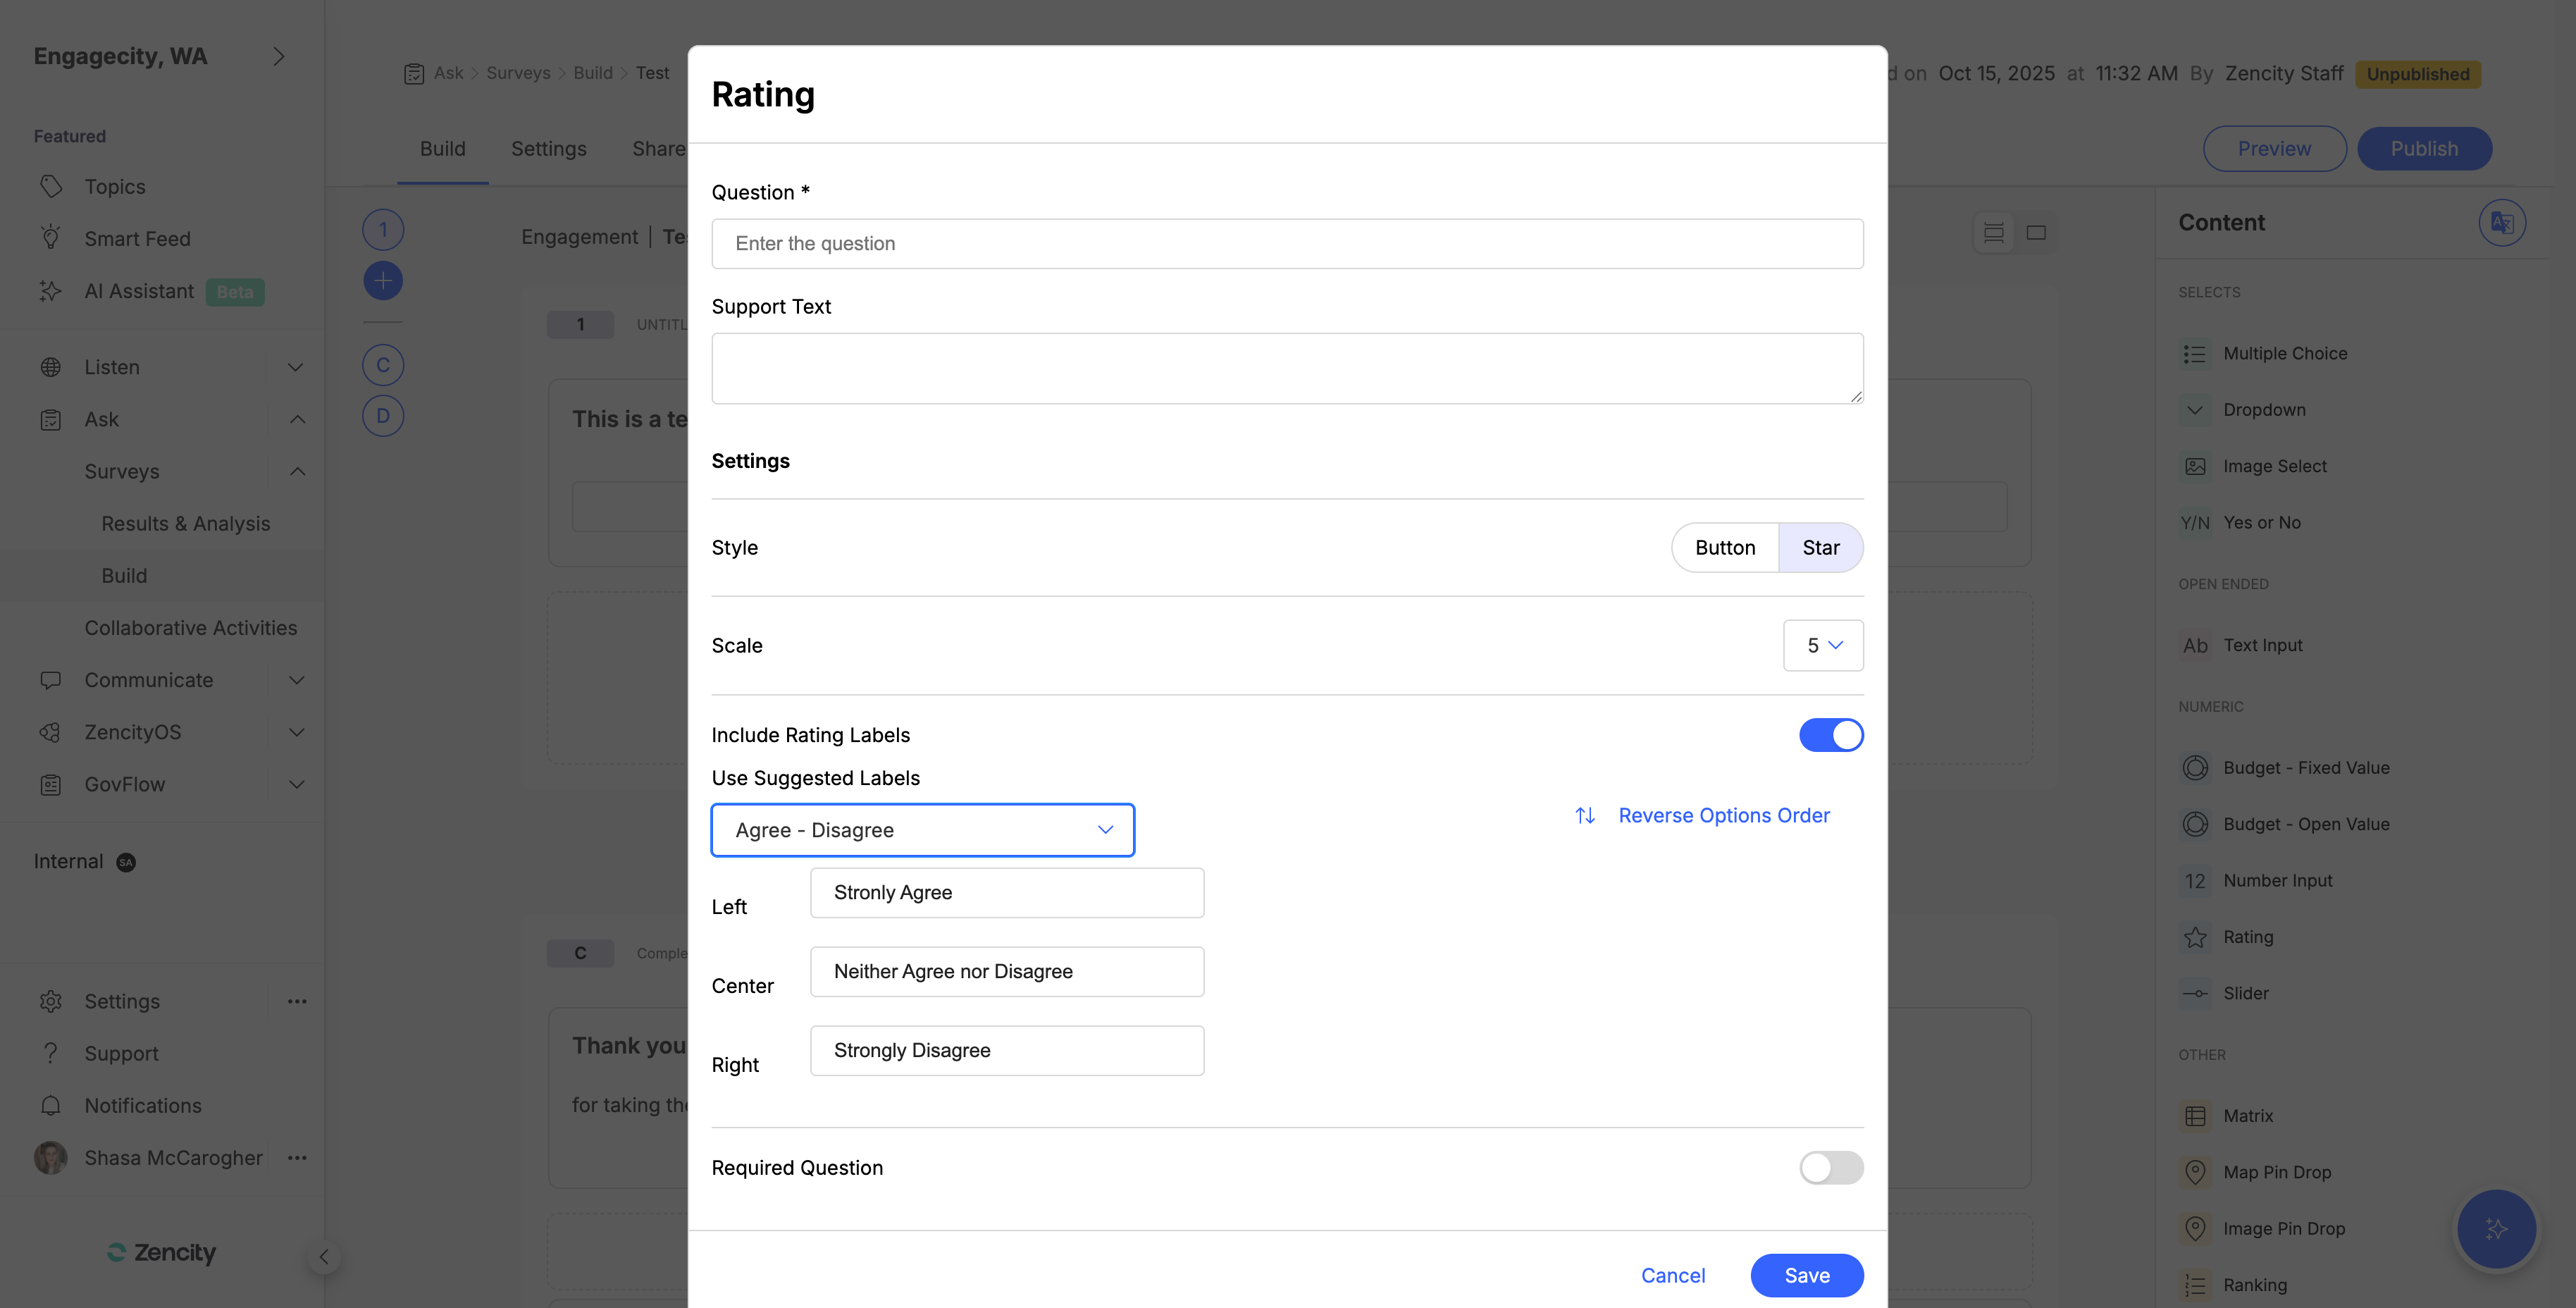Open the Scale dropdown showing 5
Viewport: 2576px width, 1308px height.
(x=1822, y=645)
